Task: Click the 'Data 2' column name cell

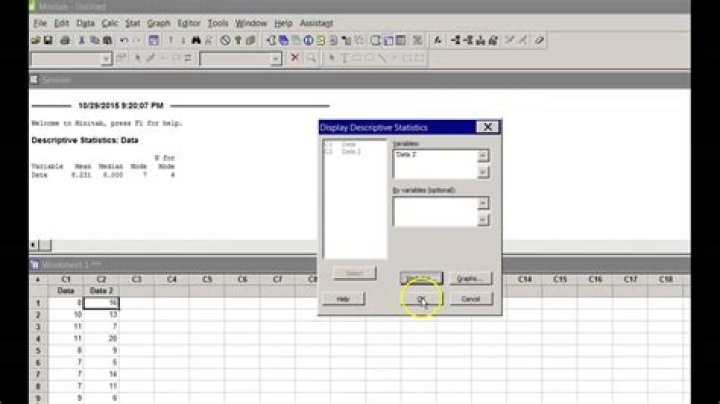Action: (101, 291)
